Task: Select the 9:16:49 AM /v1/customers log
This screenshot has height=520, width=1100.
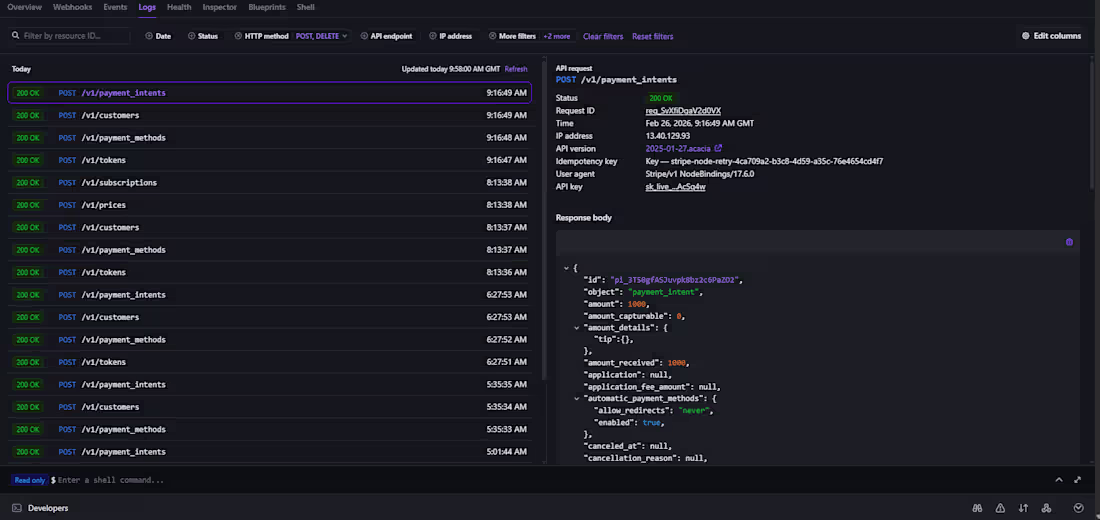Action: (x=269, y=115)
